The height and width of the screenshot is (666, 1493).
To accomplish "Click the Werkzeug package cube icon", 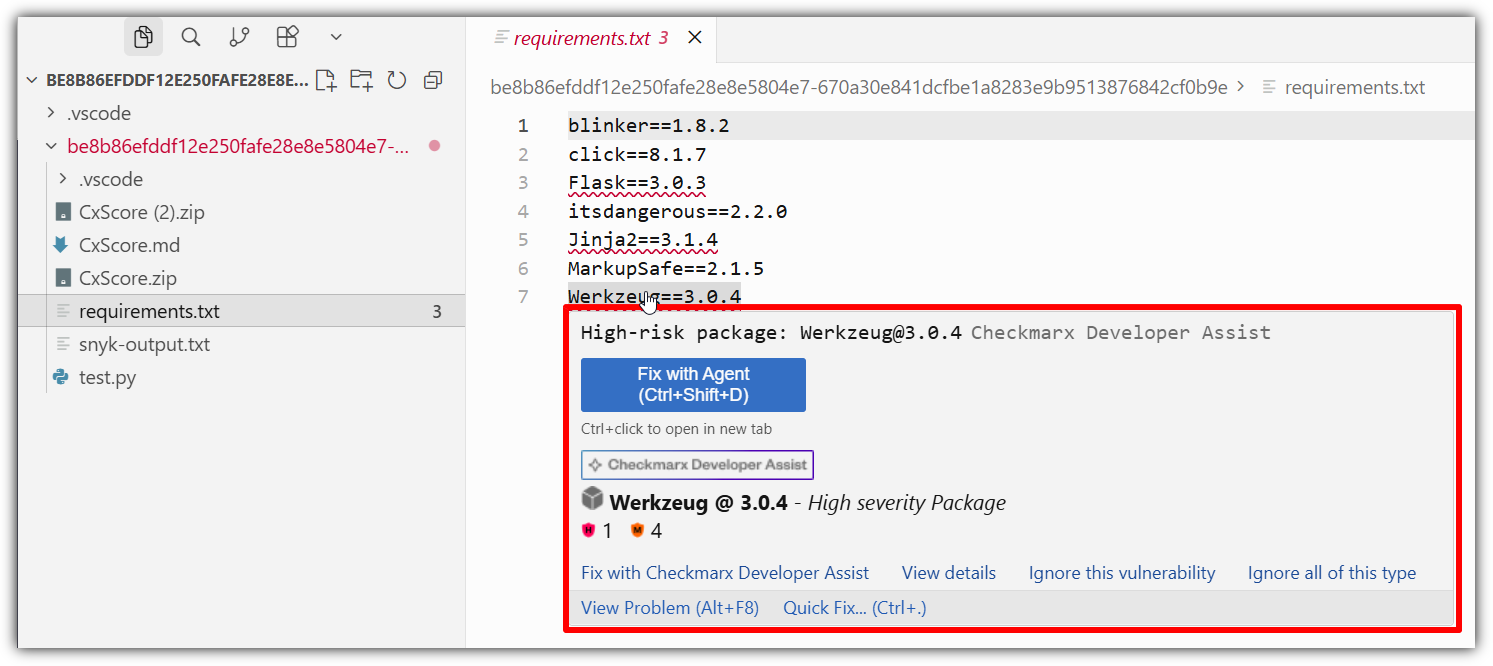I will pyautogui.click(x=593, y=499).
